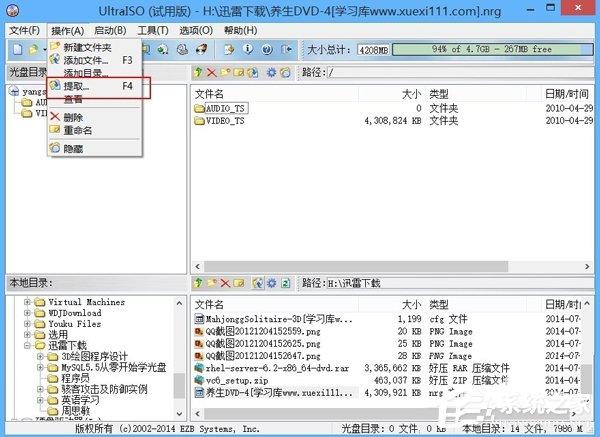Image resolution: width=600 pixels, height=437 pixels.
Task: Click the last icon in disc pane toolbar
Action: point(285,72)
